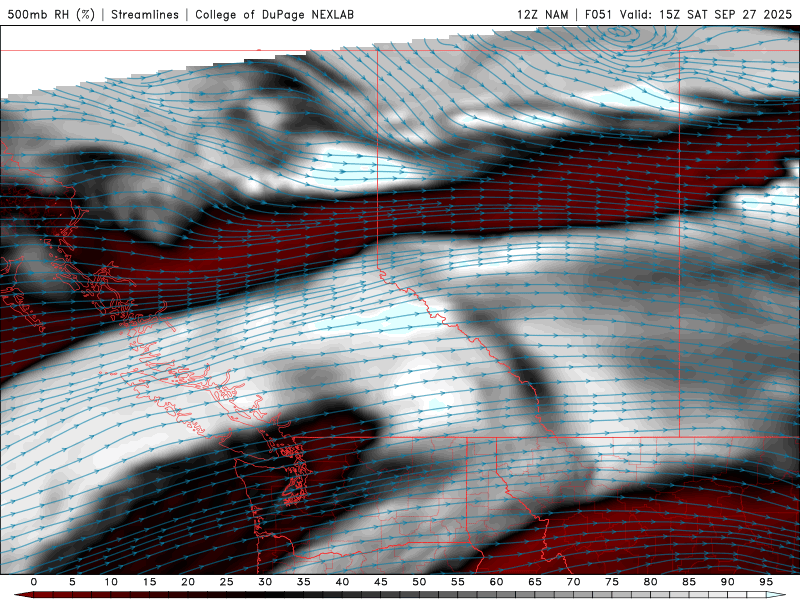Click the "F051" forecast hour label
The width and height of the screenshot is (800, 600).
click(x=599, y=14)
